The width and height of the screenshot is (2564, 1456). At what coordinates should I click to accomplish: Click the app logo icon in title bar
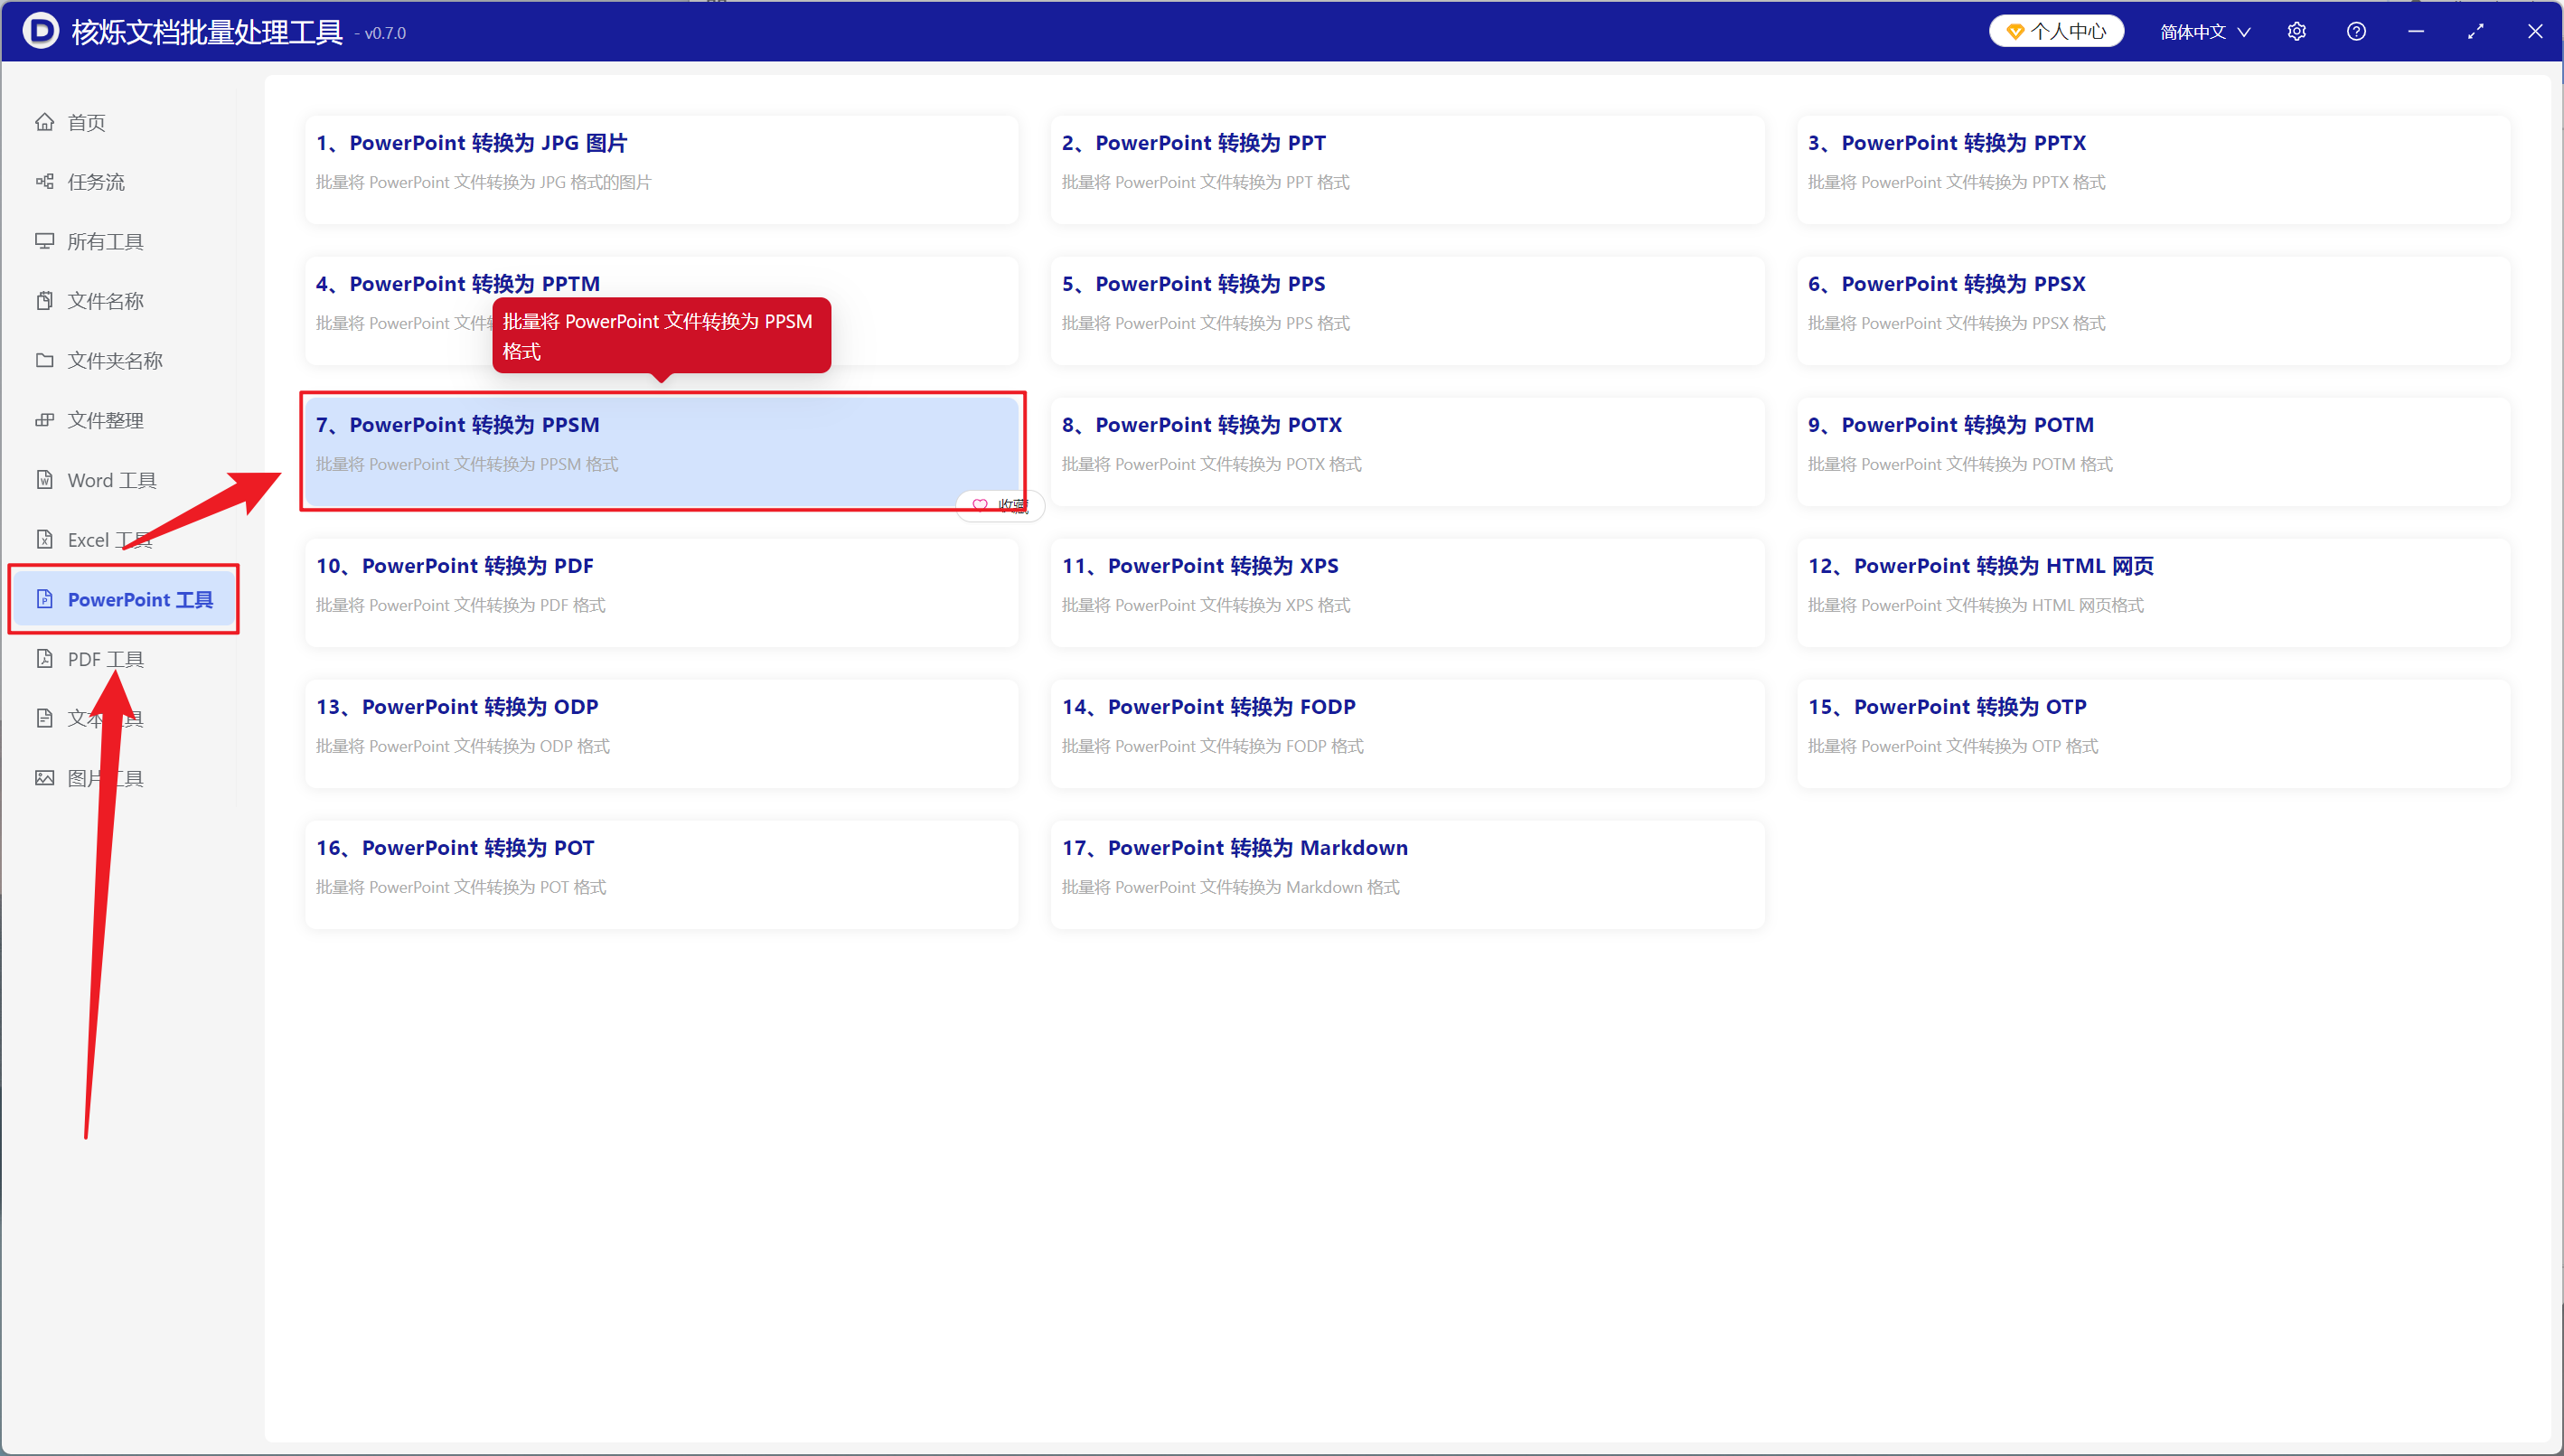[x=41, y=31]
